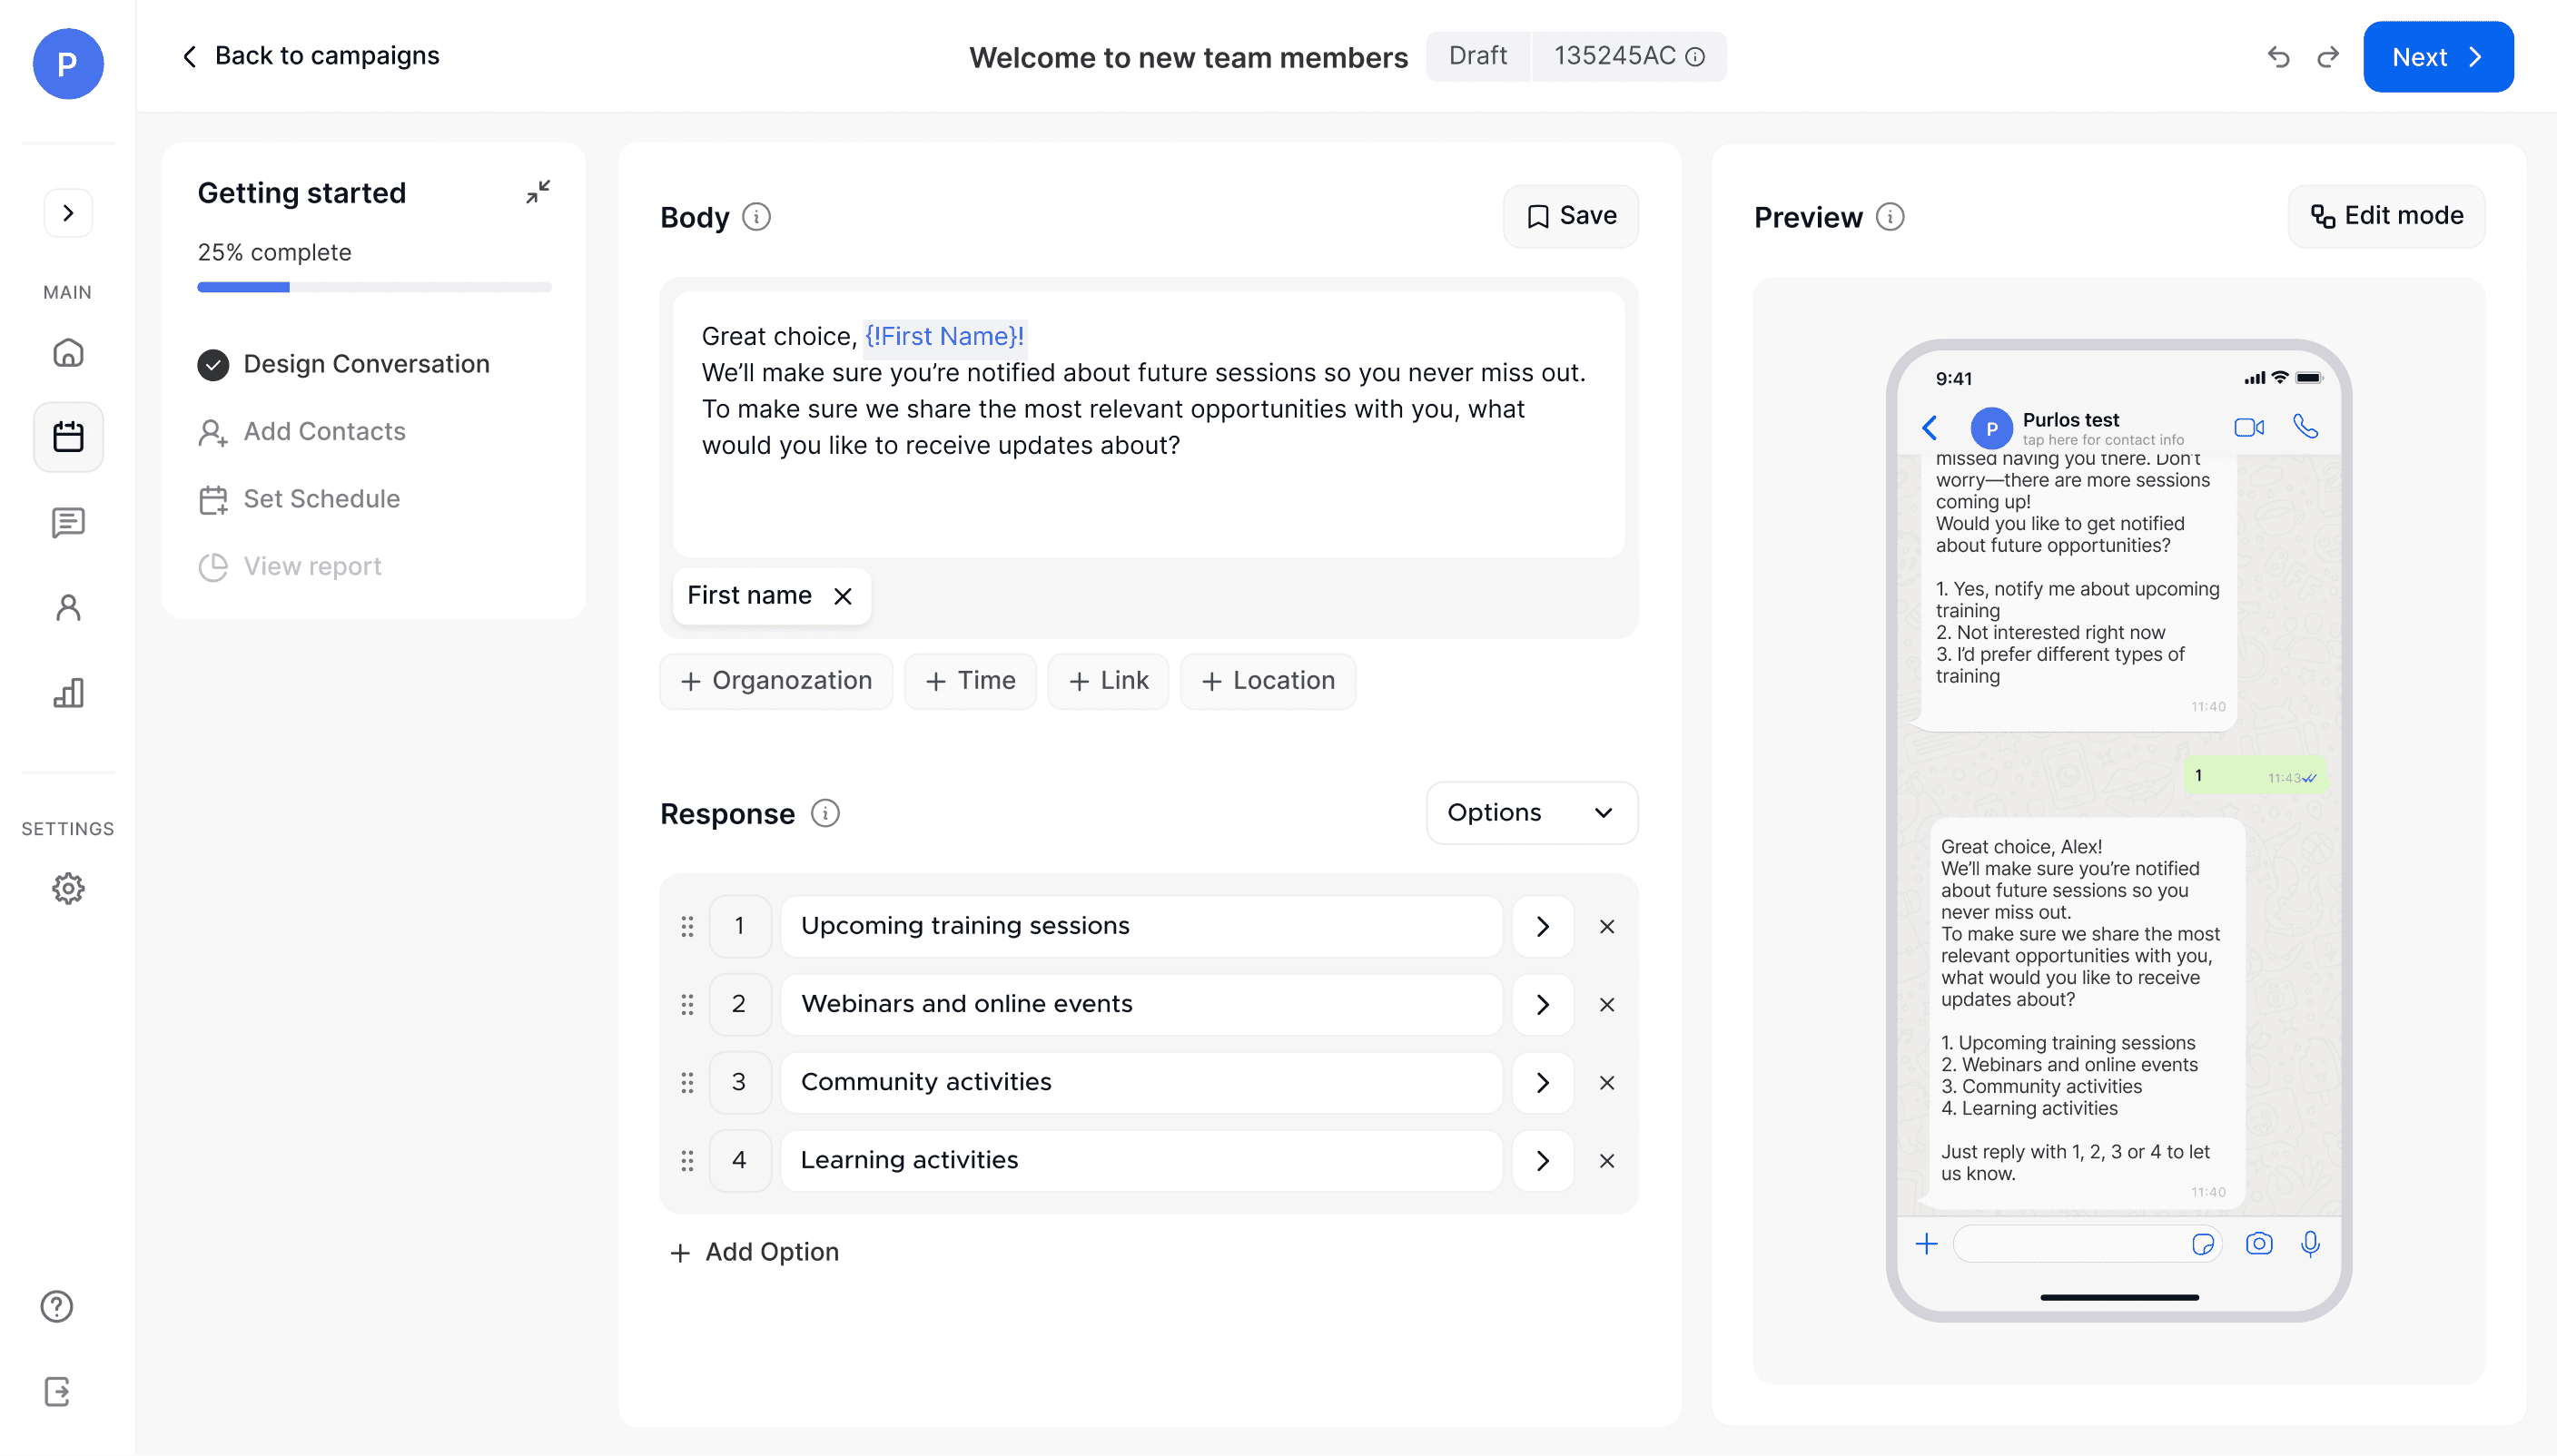Click the Draft status badge
Screen dimensions: 2557x1456
(1478, 56)
